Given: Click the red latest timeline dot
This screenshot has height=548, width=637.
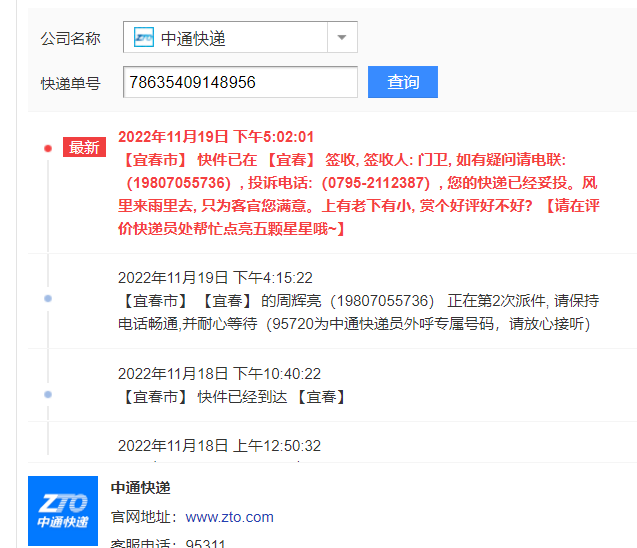Looking at the screenshot, I should click(x=48, y=148).
